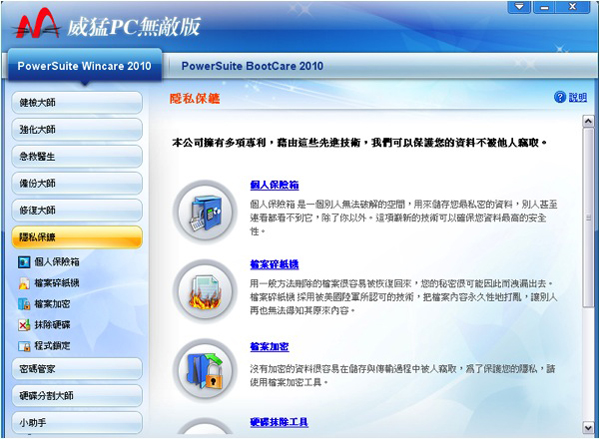
Task: Close the 威猛PC無敵版 window
Action: 573,7
